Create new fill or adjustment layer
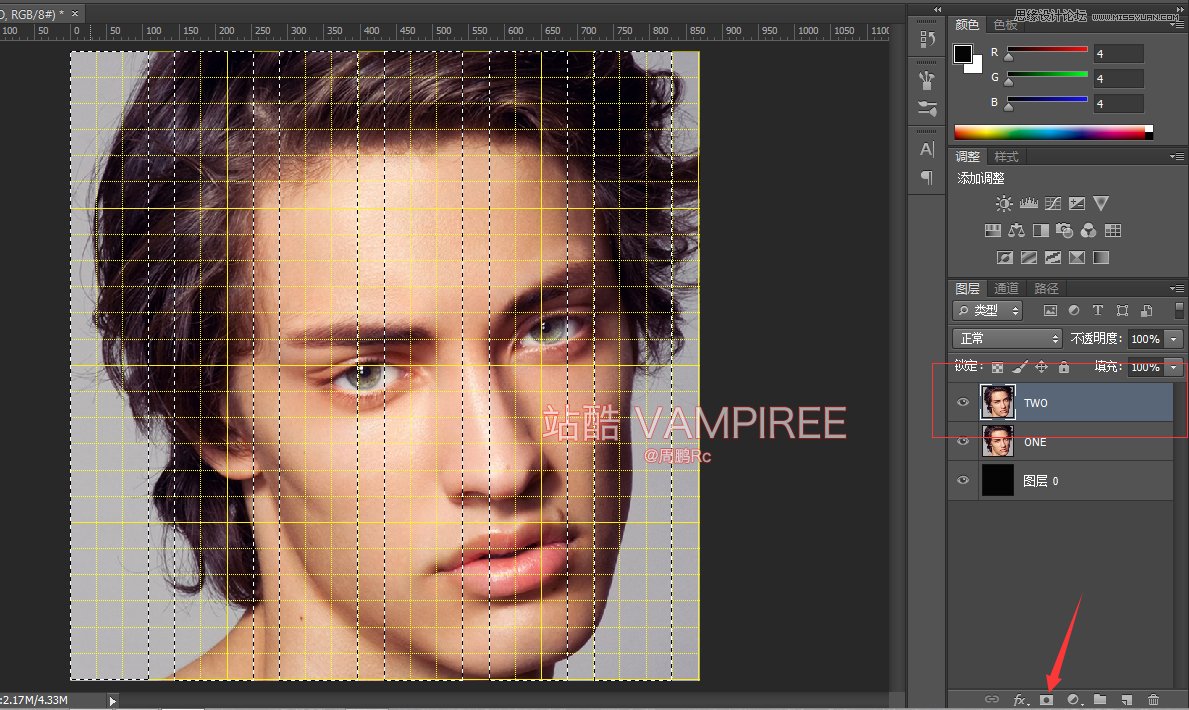The height and width of the screenshot is (710, 1189). pos(1073,699)
